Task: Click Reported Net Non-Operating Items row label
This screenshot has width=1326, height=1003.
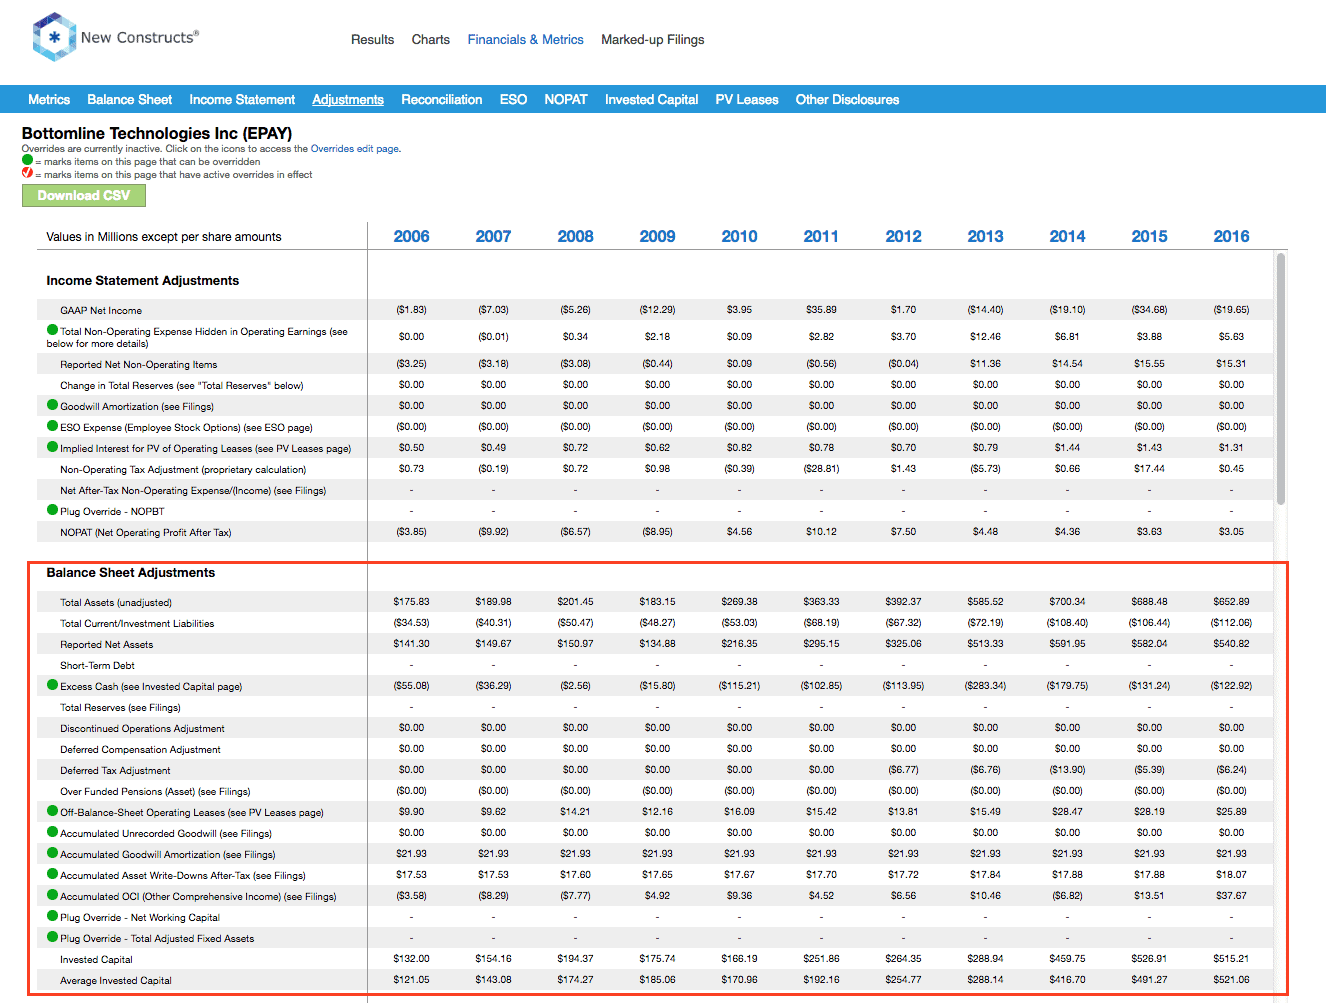Action: coord(138,364)
